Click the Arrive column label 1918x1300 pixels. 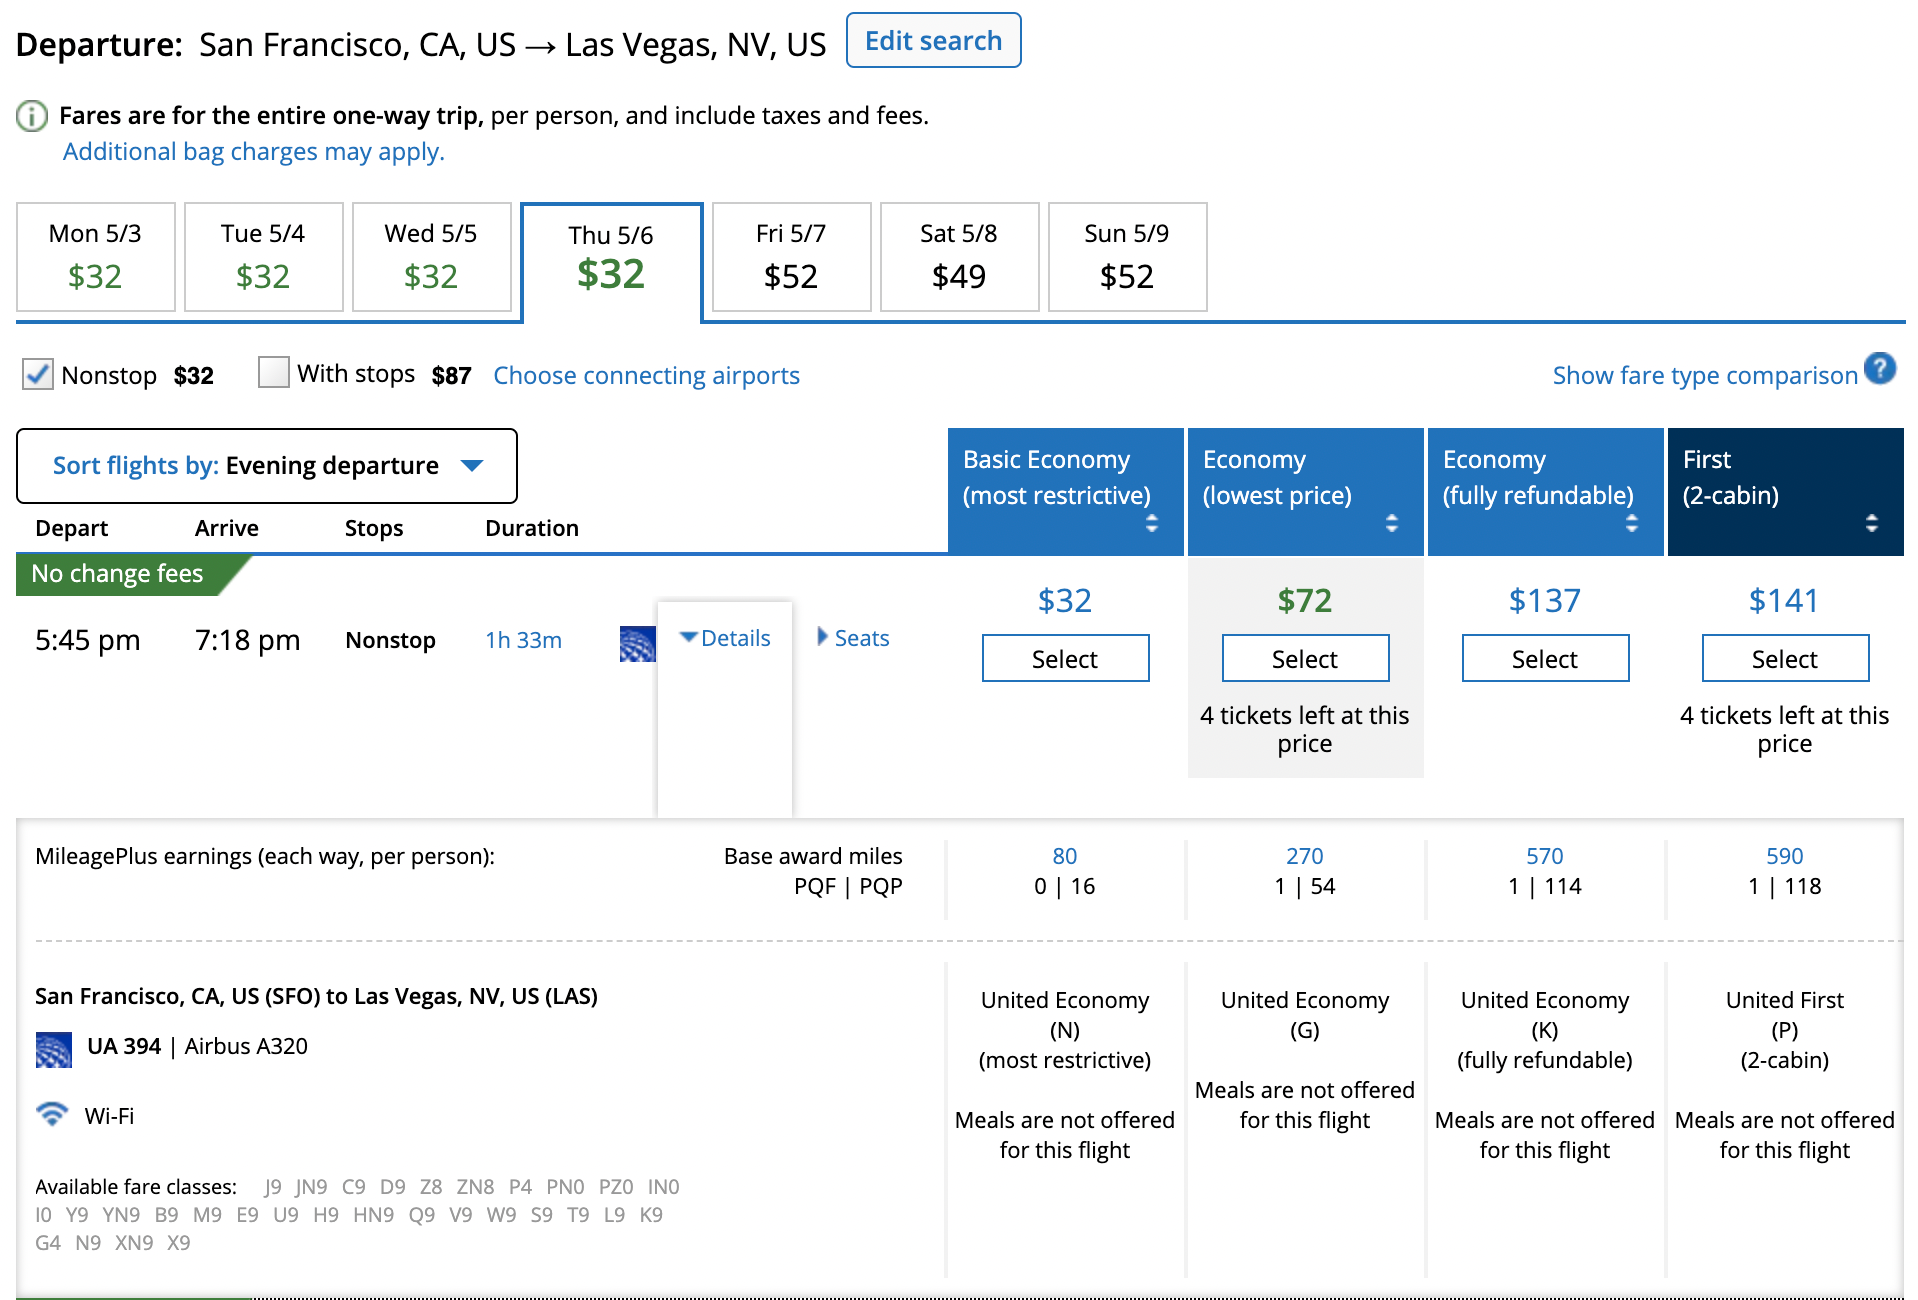[227, 528]
